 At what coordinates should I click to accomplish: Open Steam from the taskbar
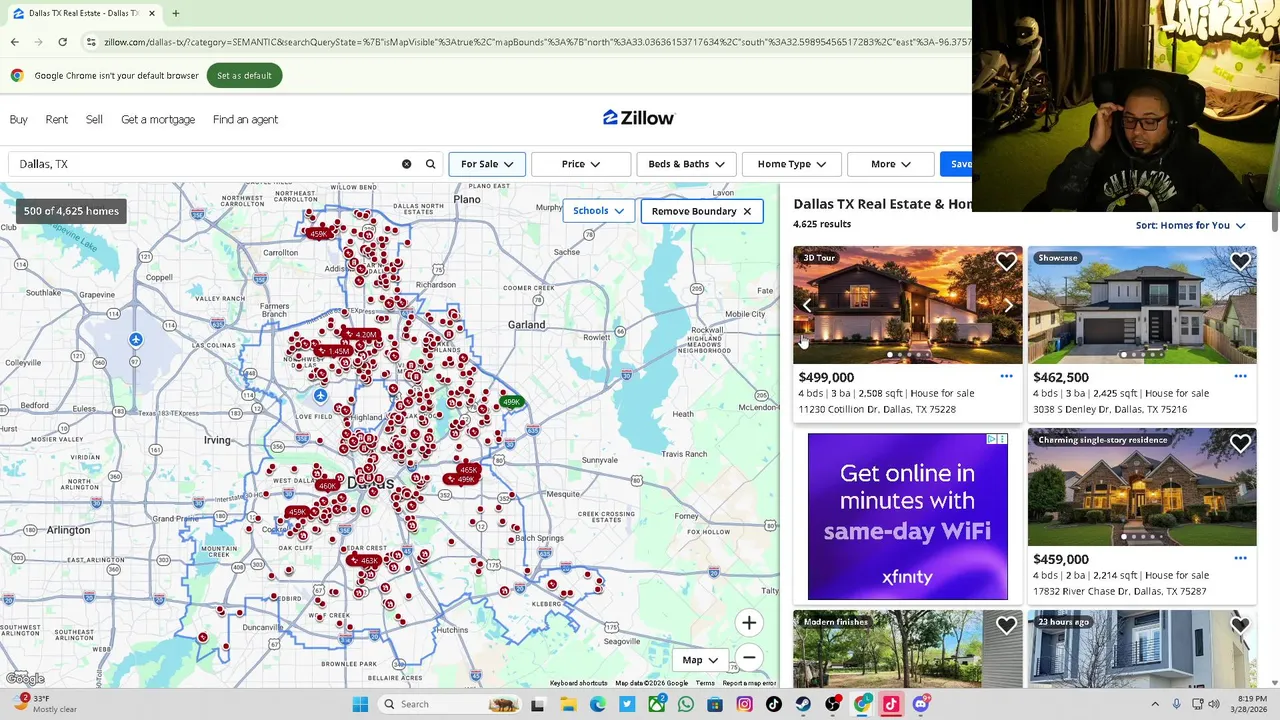point(803,704)
